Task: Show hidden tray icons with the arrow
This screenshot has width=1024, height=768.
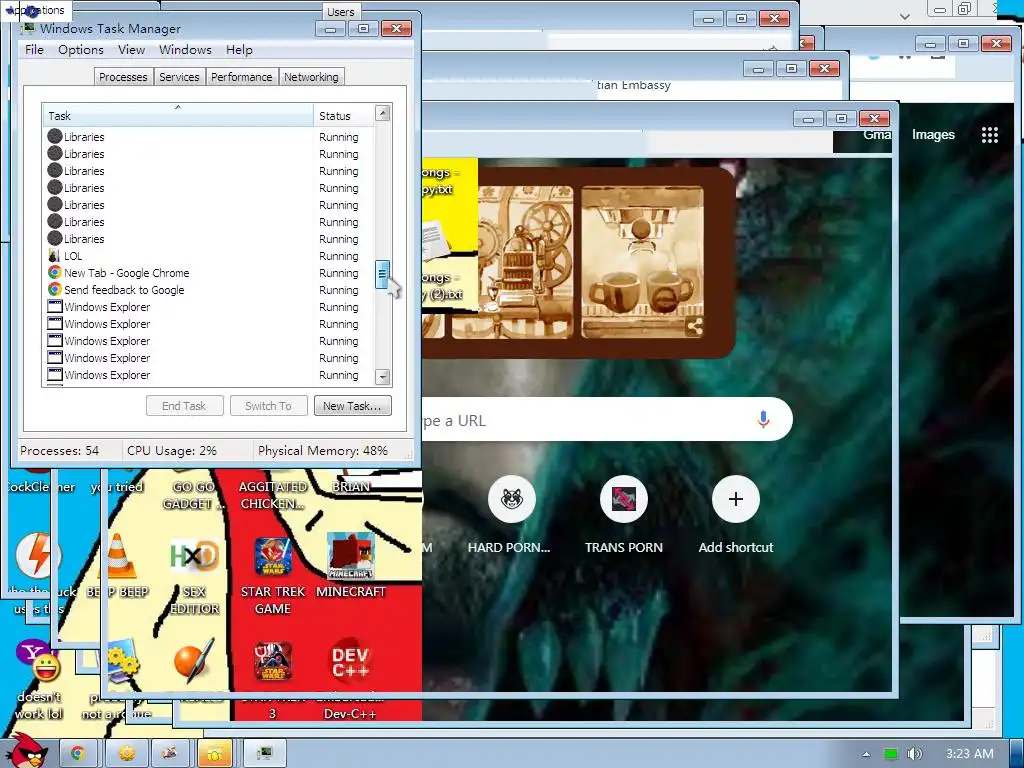Action: coord(866,754)
